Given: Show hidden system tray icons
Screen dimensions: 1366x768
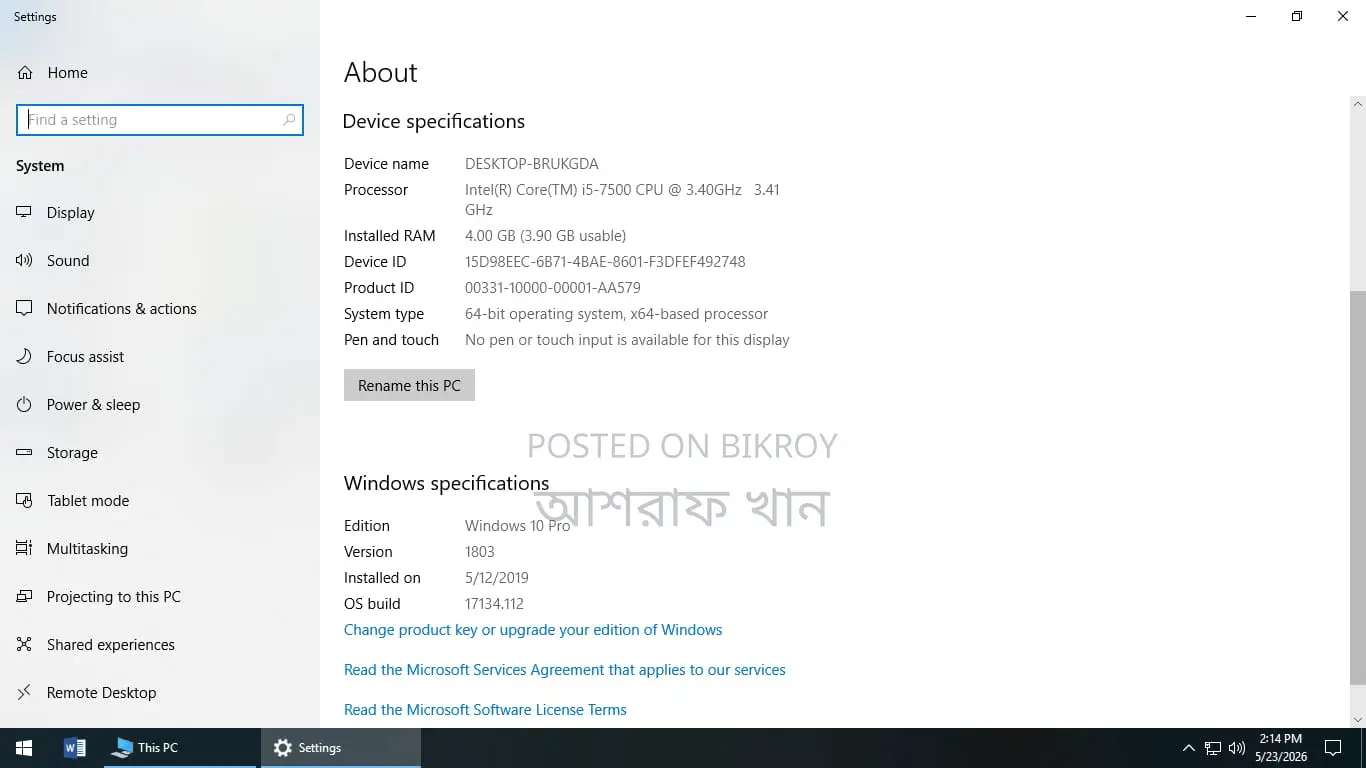Looking at the screenshot, I should 1188,748.
